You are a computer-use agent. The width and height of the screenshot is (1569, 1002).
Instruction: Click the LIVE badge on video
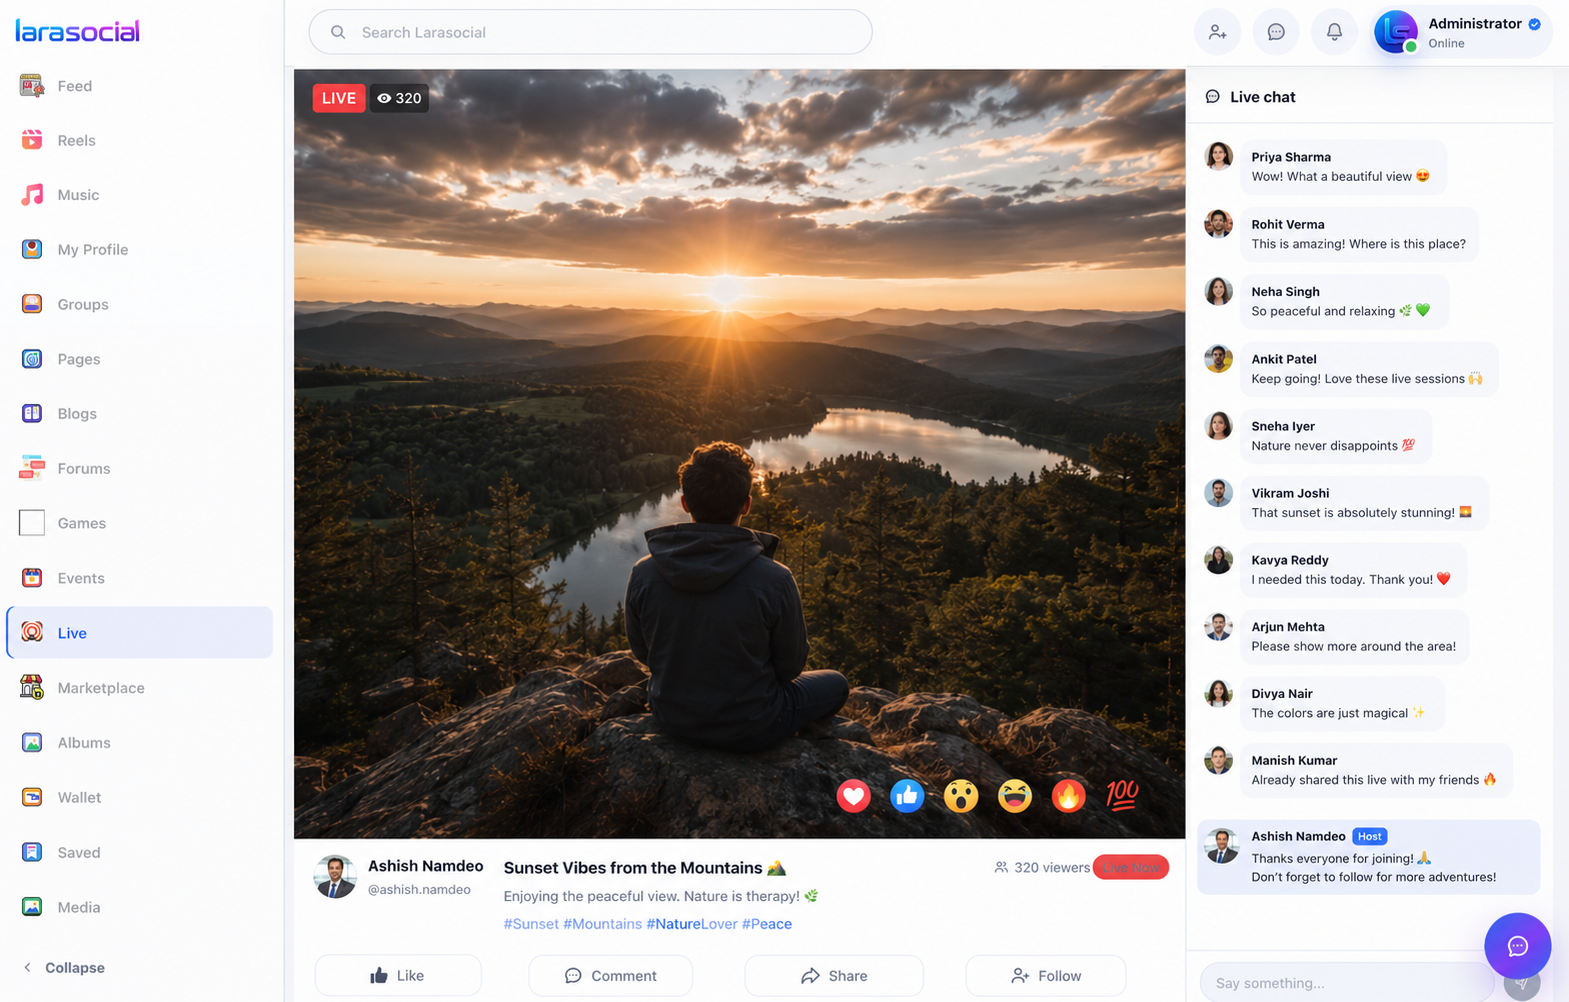coord(339,98)
